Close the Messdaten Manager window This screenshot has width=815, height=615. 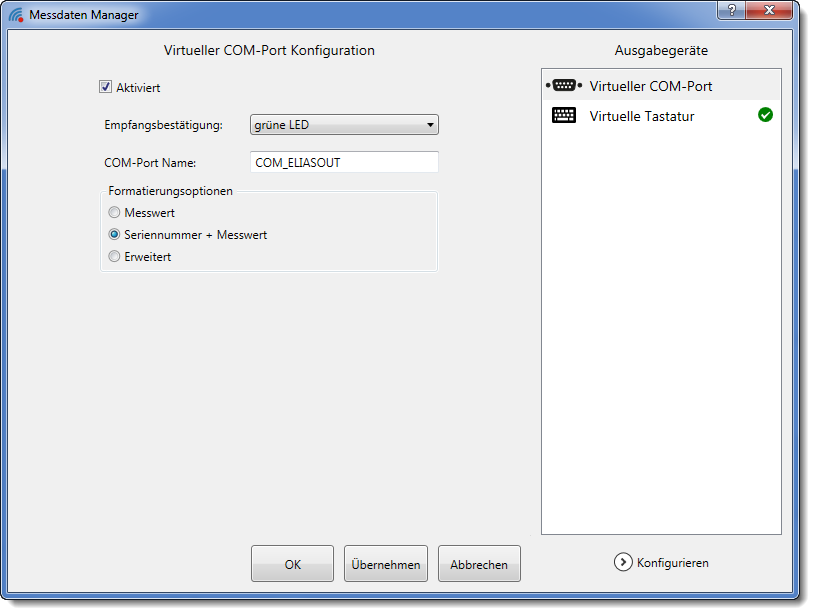[x=769, y=10]
